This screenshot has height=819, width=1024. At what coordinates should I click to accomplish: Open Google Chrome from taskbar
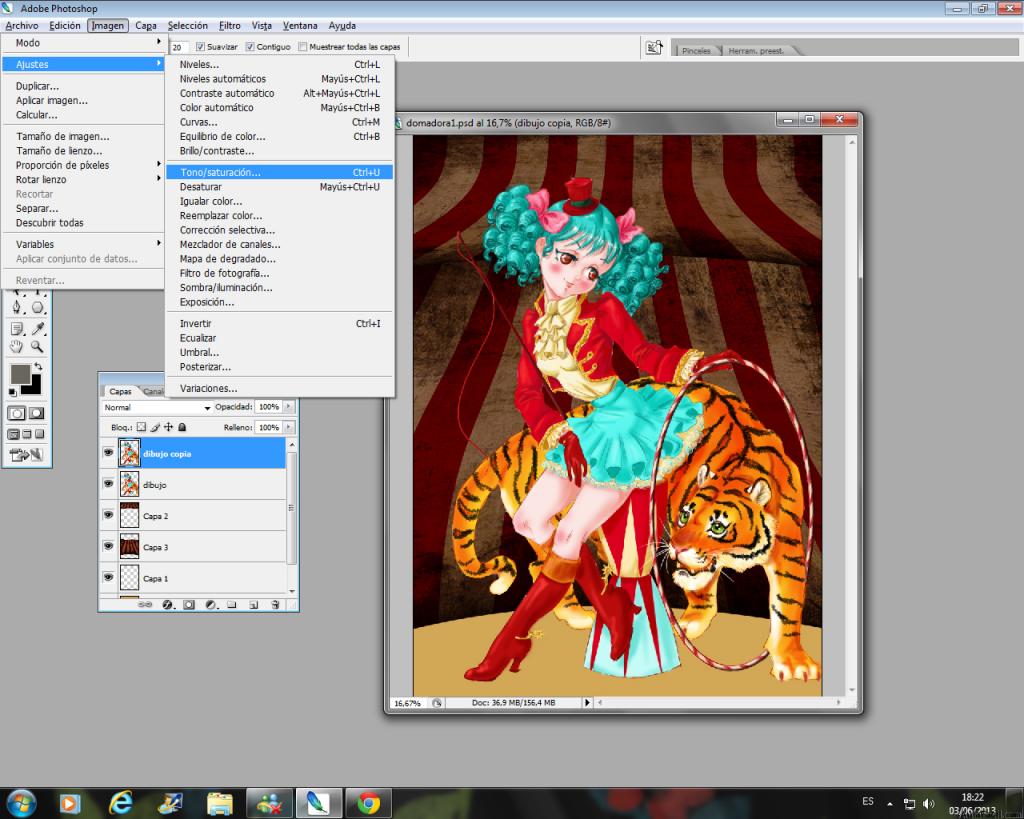click(x=368, y=803)
